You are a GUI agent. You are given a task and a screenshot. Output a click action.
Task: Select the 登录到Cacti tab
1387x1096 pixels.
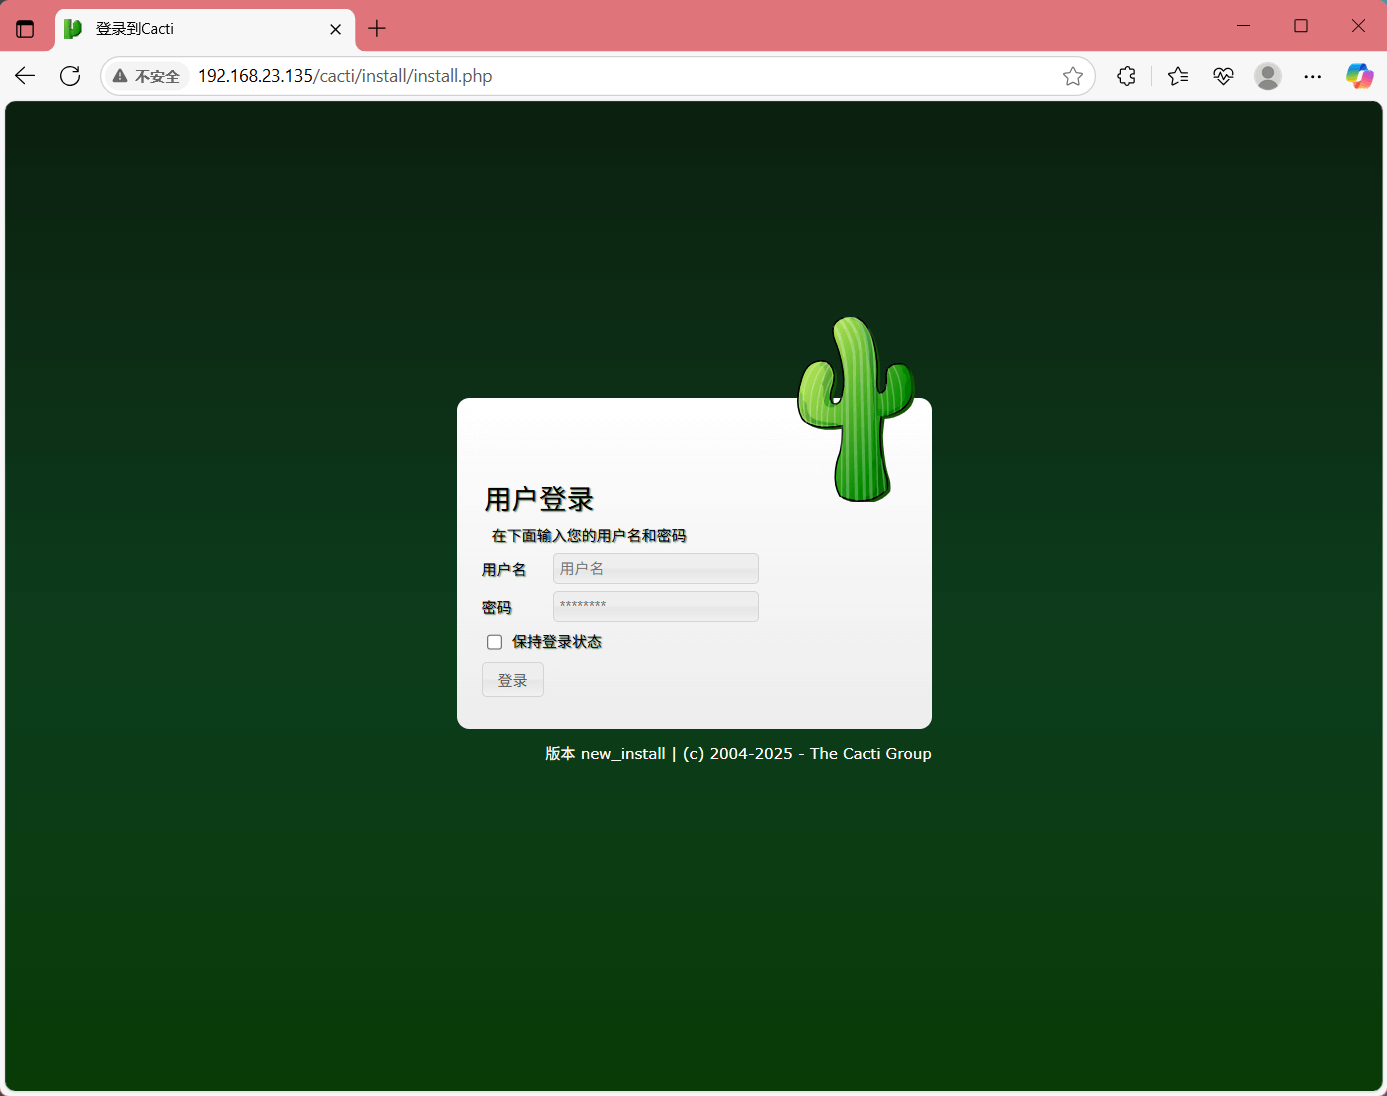[190, 29]
